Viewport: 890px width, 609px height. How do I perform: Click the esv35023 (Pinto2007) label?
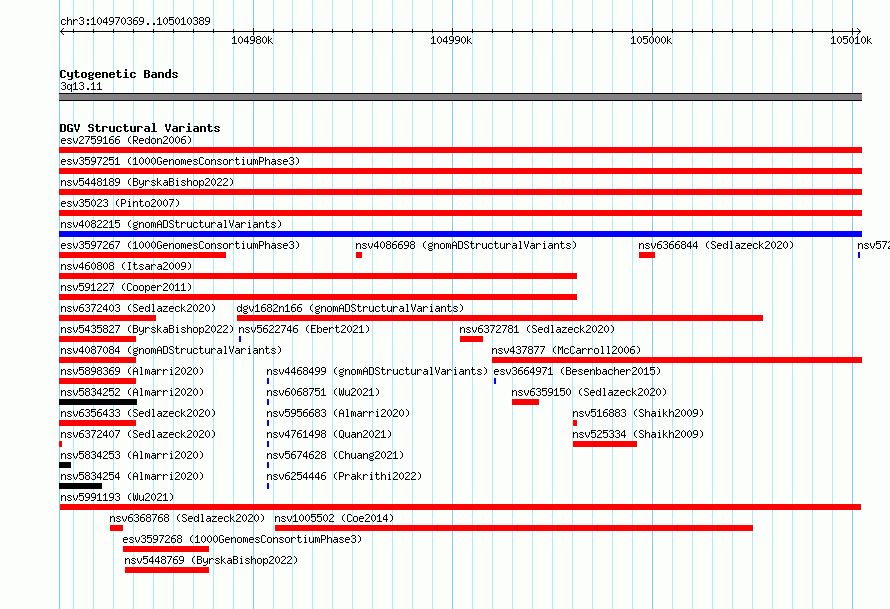[120, 203]
